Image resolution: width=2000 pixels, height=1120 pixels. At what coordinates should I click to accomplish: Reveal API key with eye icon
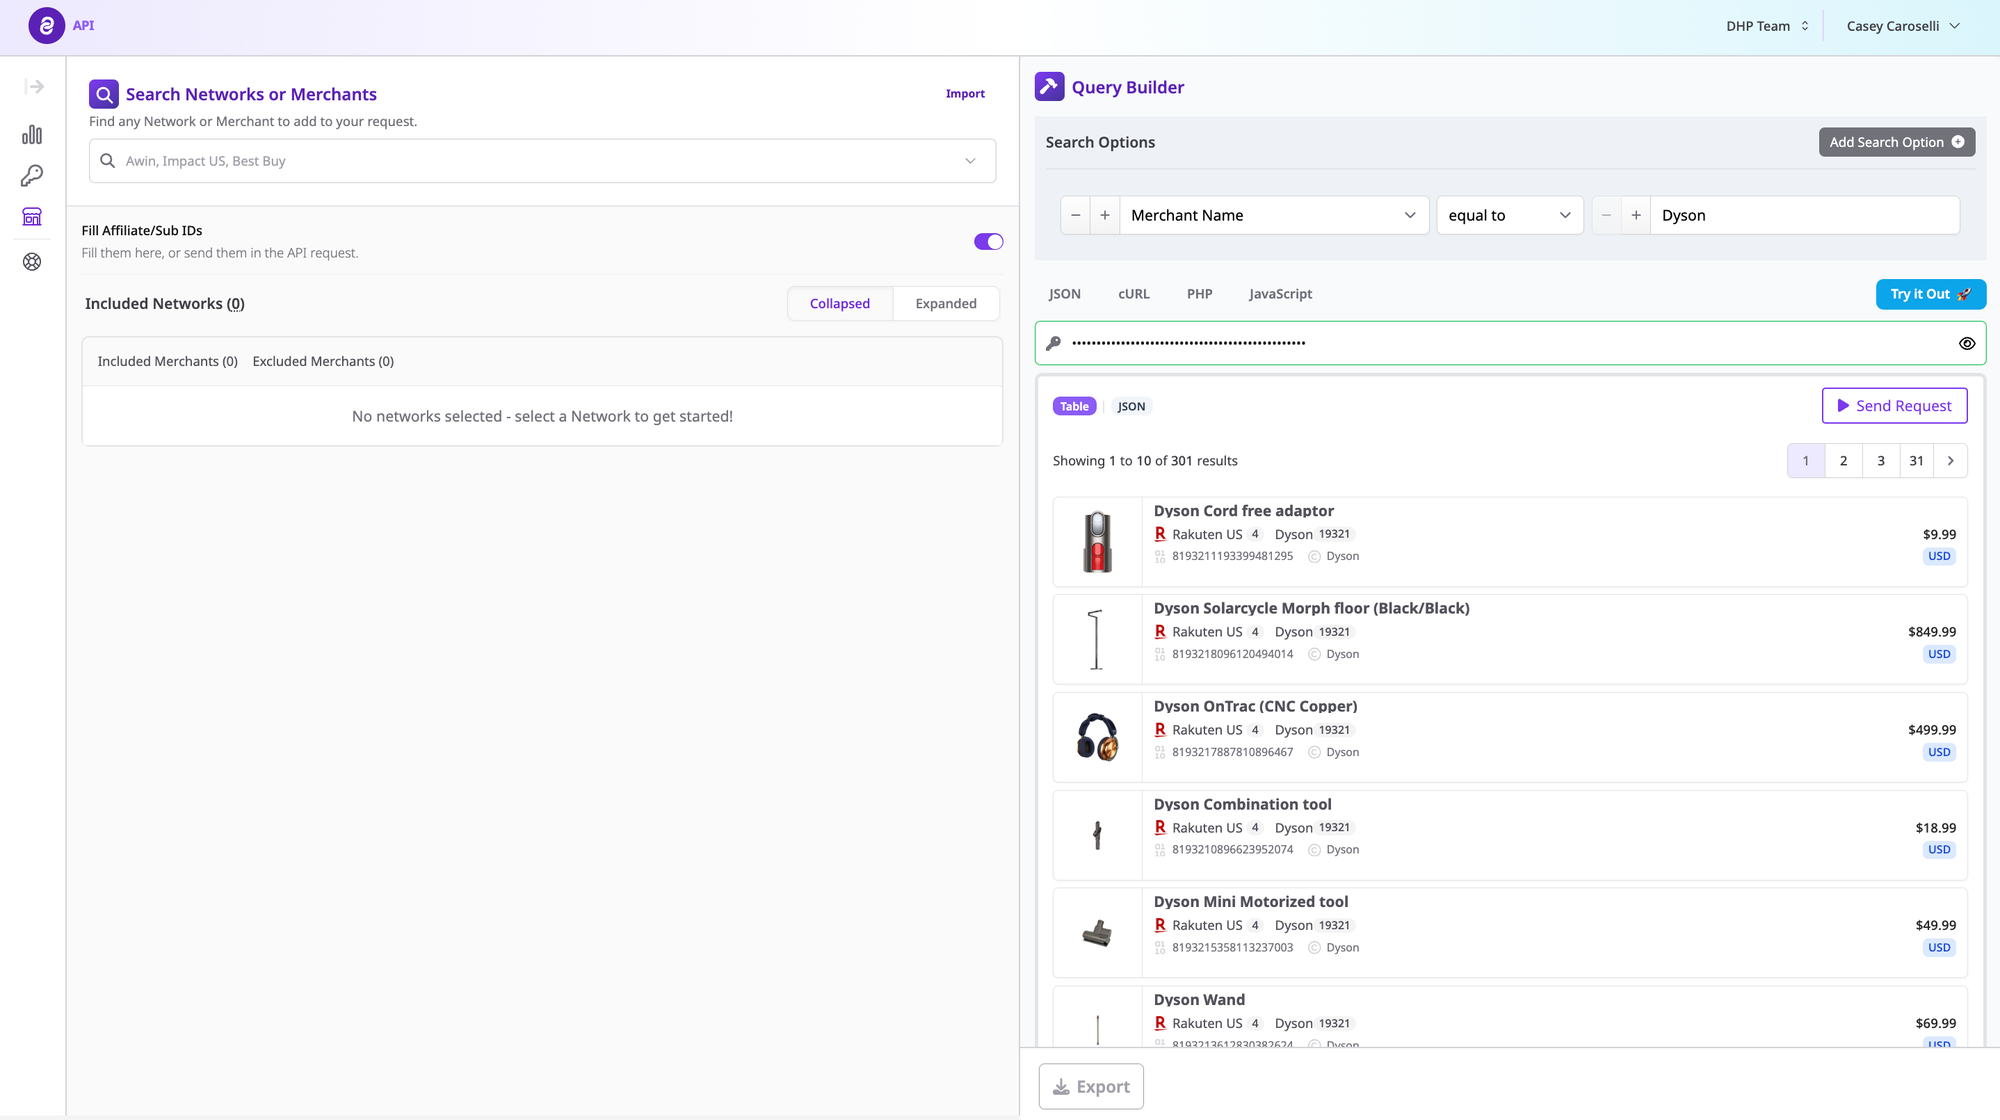tap(1966, 344)
